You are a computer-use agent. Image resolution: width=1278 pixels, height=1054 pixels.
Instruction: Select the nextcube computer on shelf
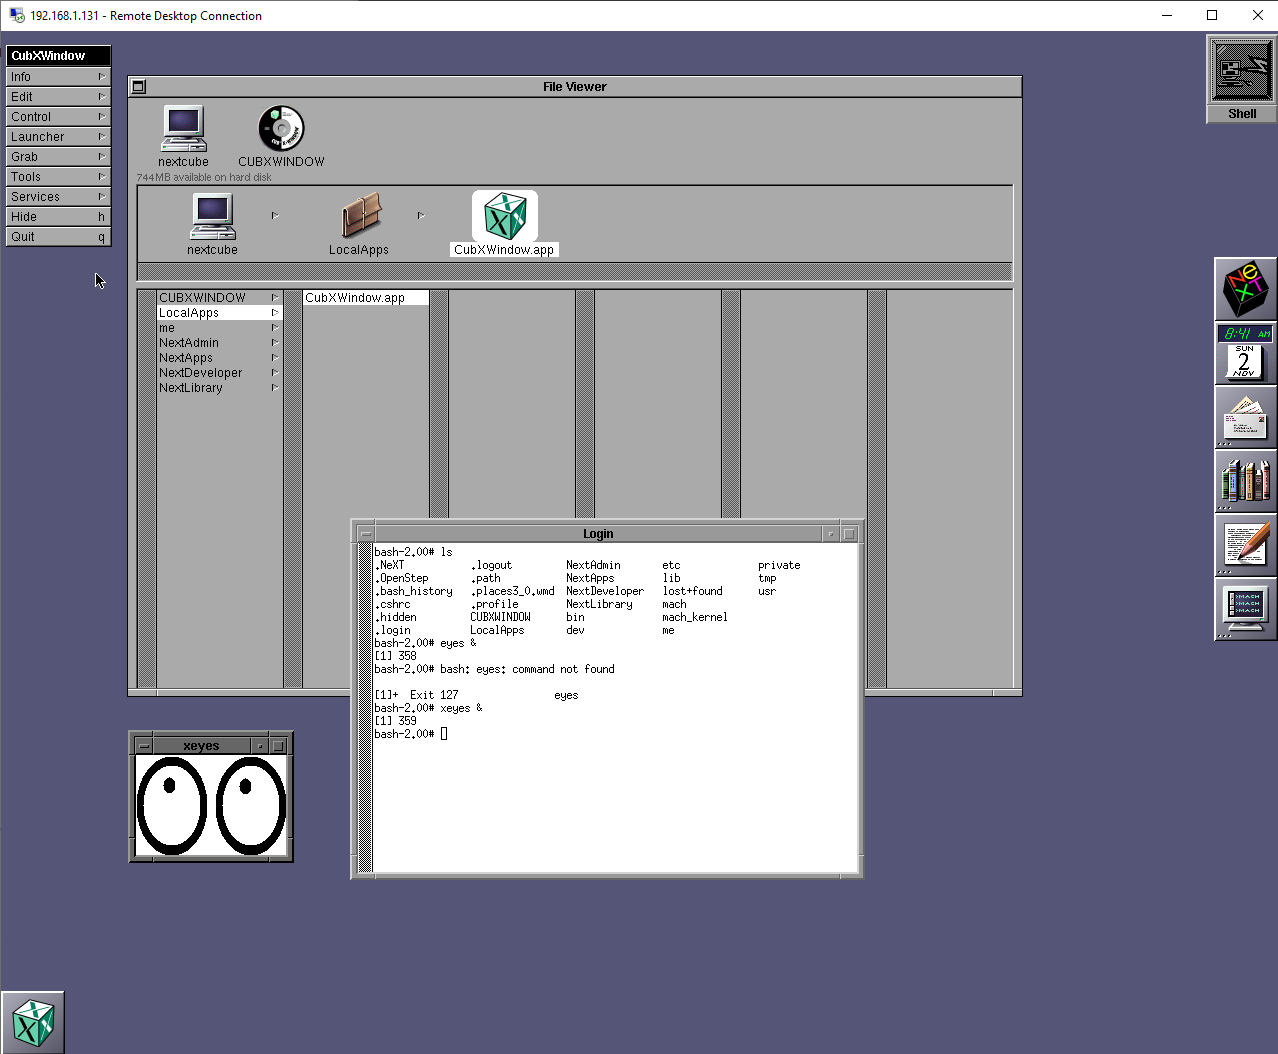(x=184, y=130)
